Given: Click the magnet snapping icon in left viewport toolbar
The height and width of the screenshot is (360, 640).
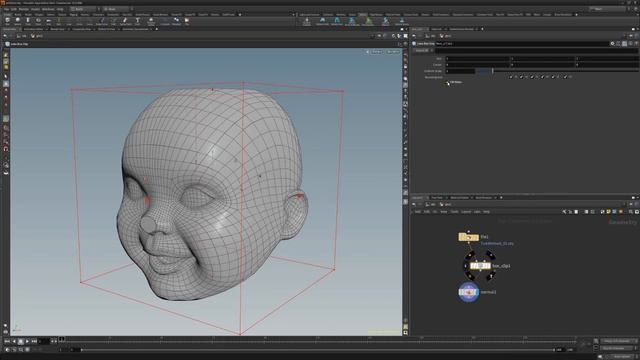Looking at the screenshot, I should [6, 149].
